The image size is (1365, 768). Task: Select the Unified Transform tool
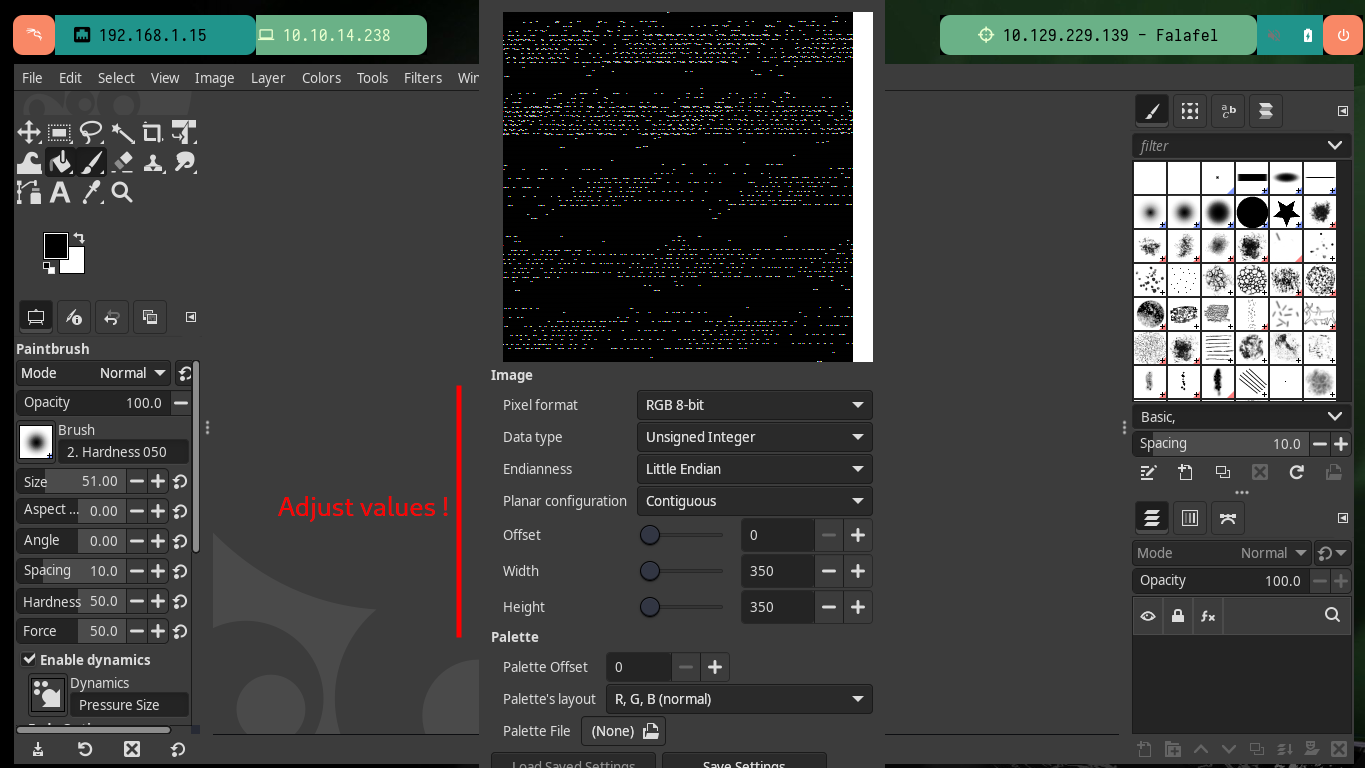(x=184, y=132)
